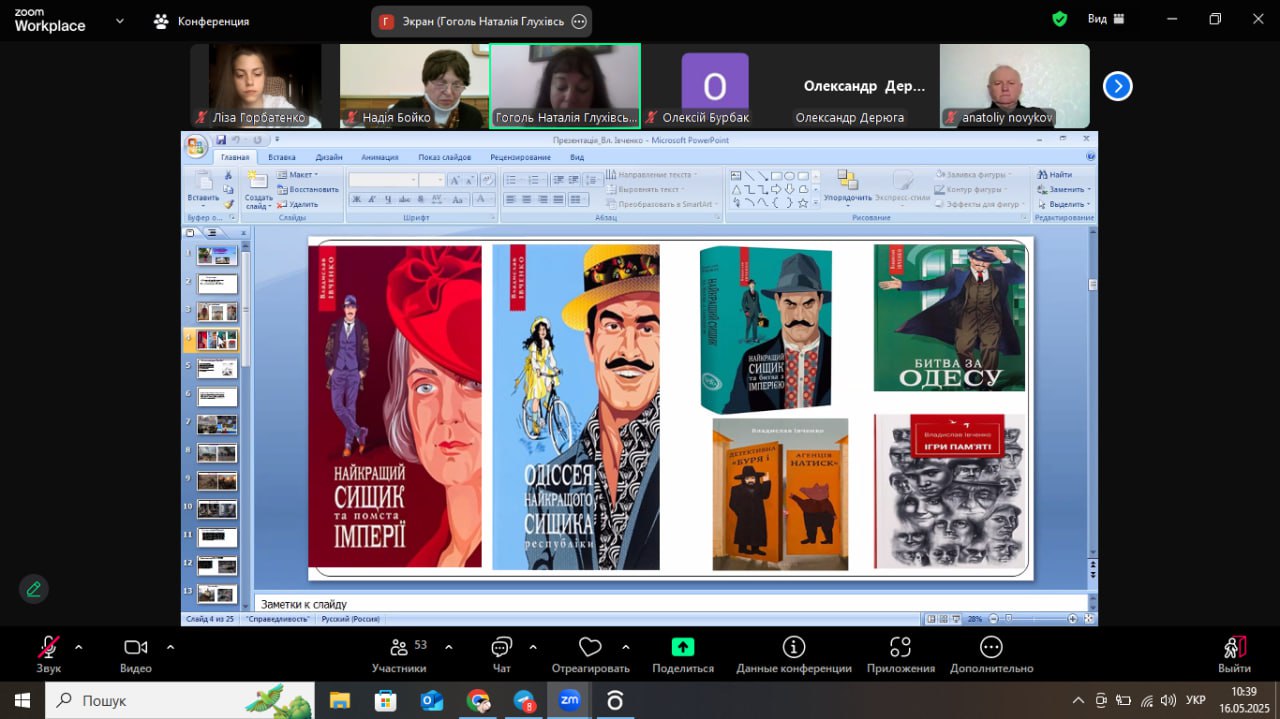Click the Вставить paste icon
The image size is (1280, 719).
pyautogui.click(x=203, y=182)
